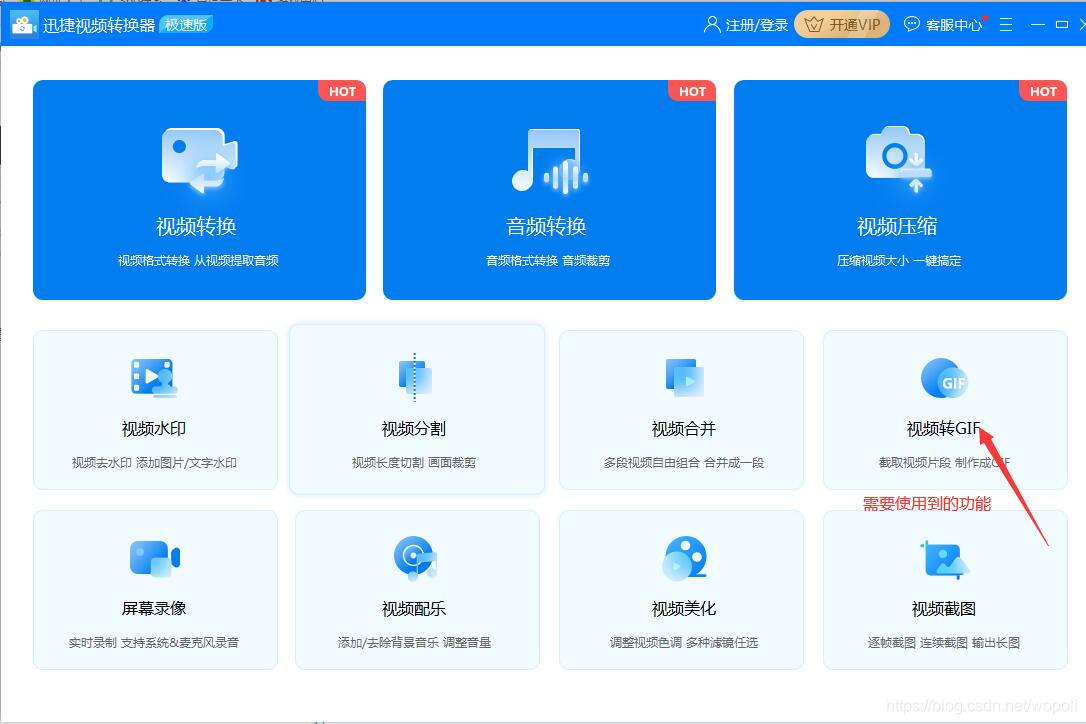This screenshot has height=724, width=1086.
Task: Click HOT badge on 音频转换 card
Action: click(x=692, y=91)
